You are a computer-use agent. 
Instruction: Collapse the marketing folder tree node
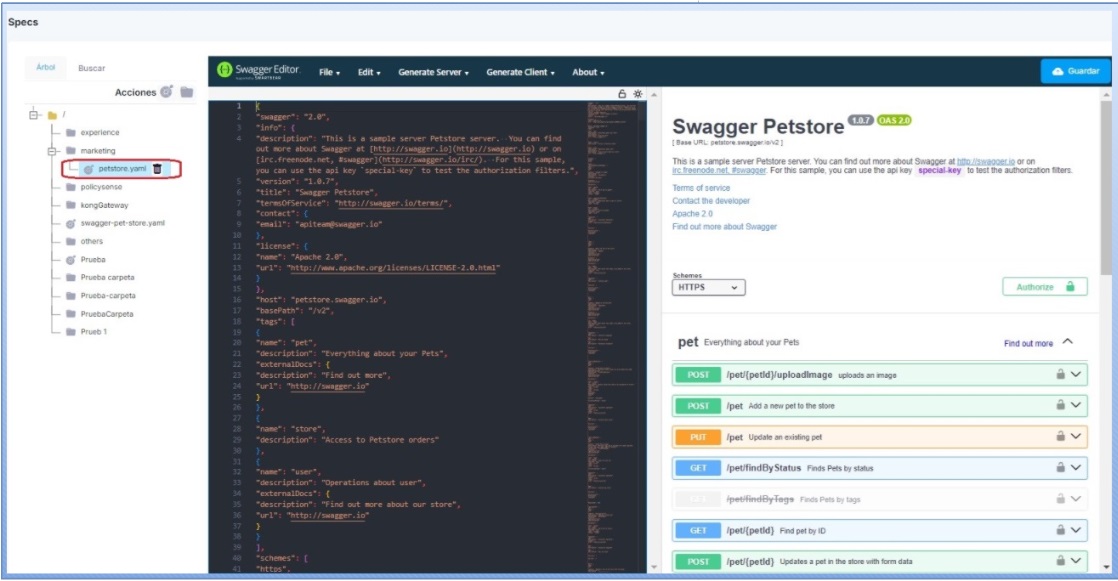[53, 151]
